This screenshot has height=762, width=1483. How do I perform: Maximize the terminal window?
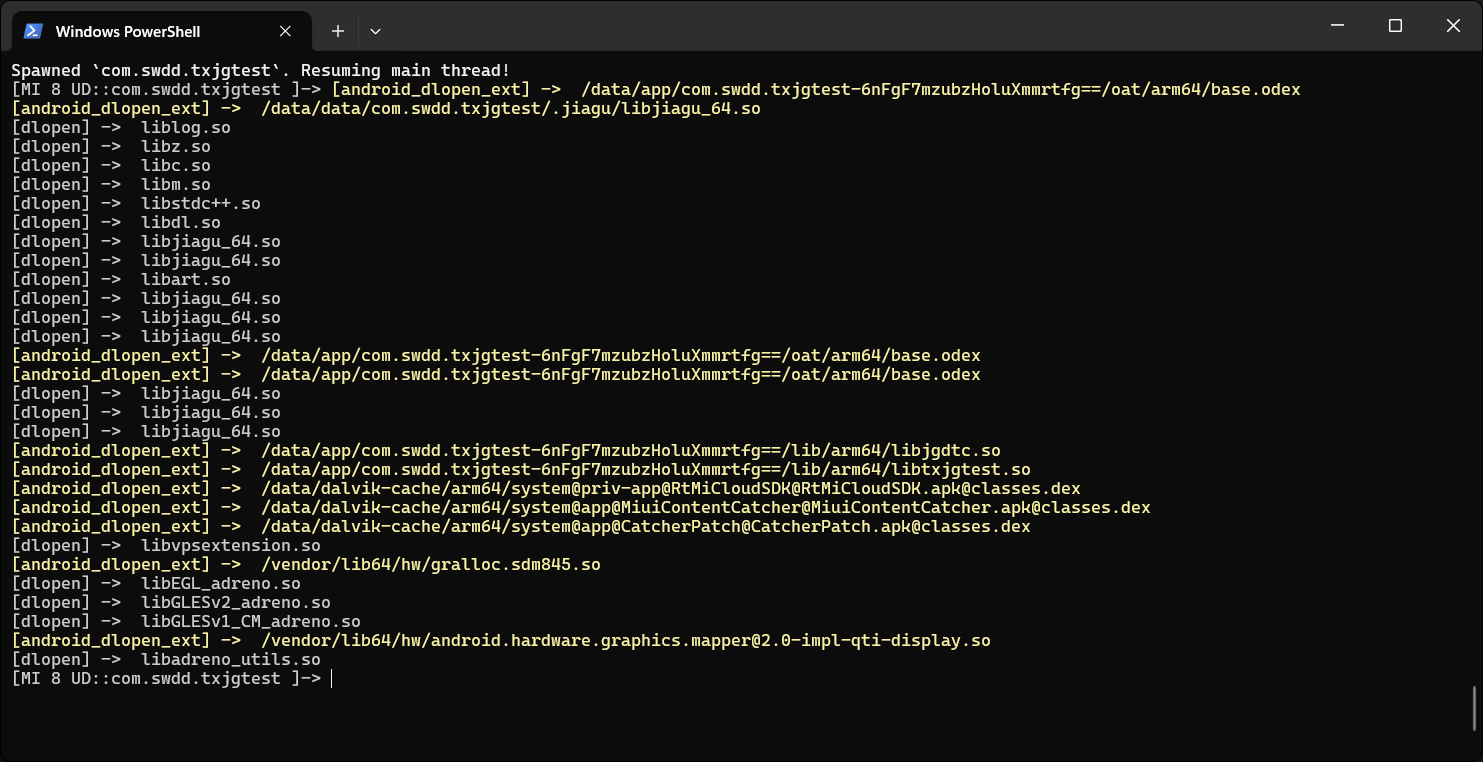(x=1395, y=26)
